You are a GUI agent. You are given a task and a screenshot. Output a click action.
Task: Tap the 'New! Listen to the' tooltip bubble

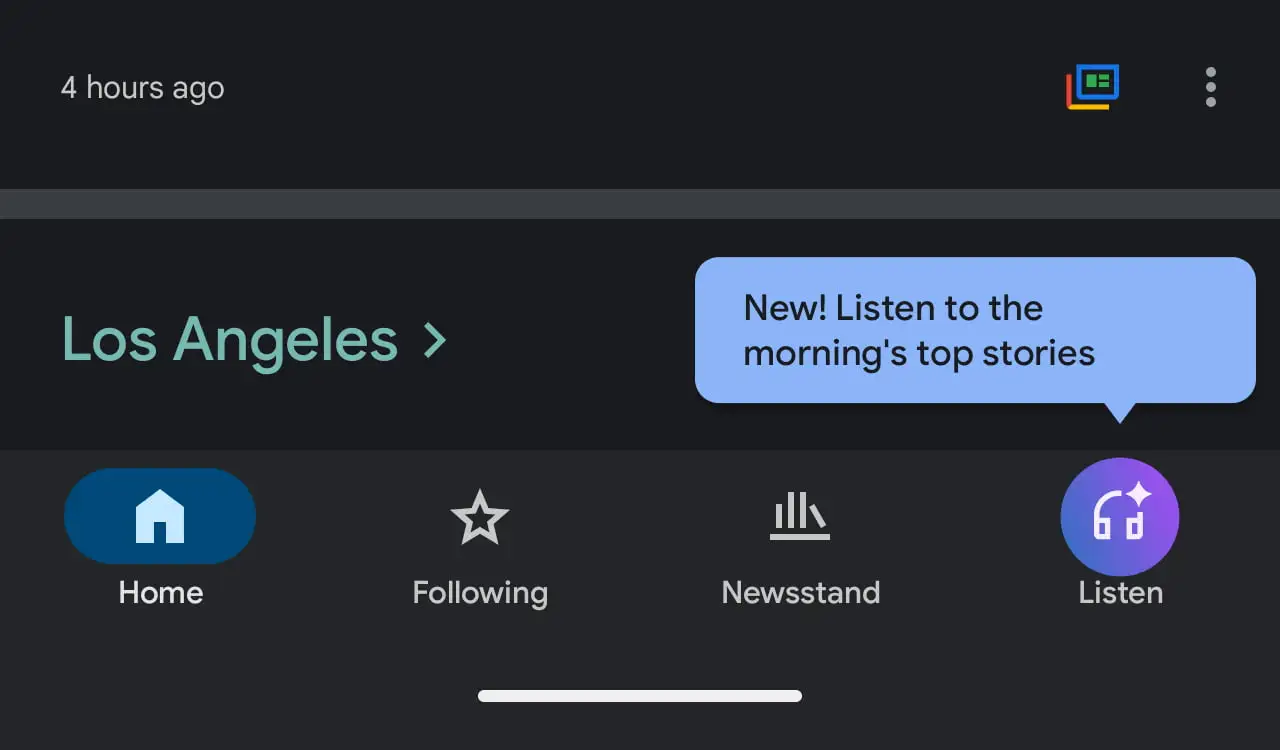pyautogui.click(x=893, y=308)
